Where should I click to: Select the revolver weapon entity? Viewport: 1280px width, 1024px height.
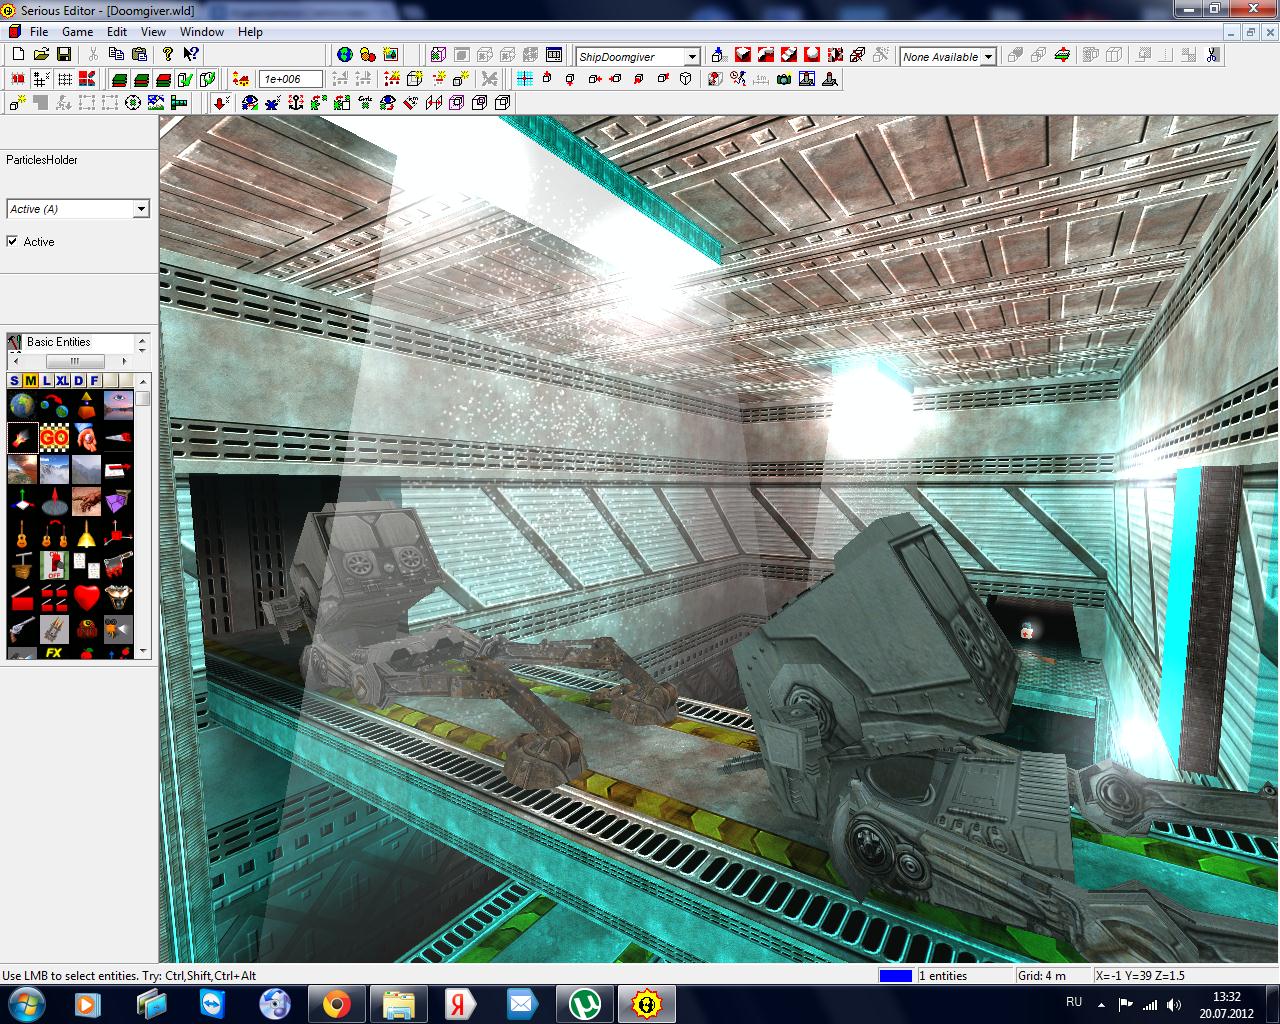coord(22,629)
